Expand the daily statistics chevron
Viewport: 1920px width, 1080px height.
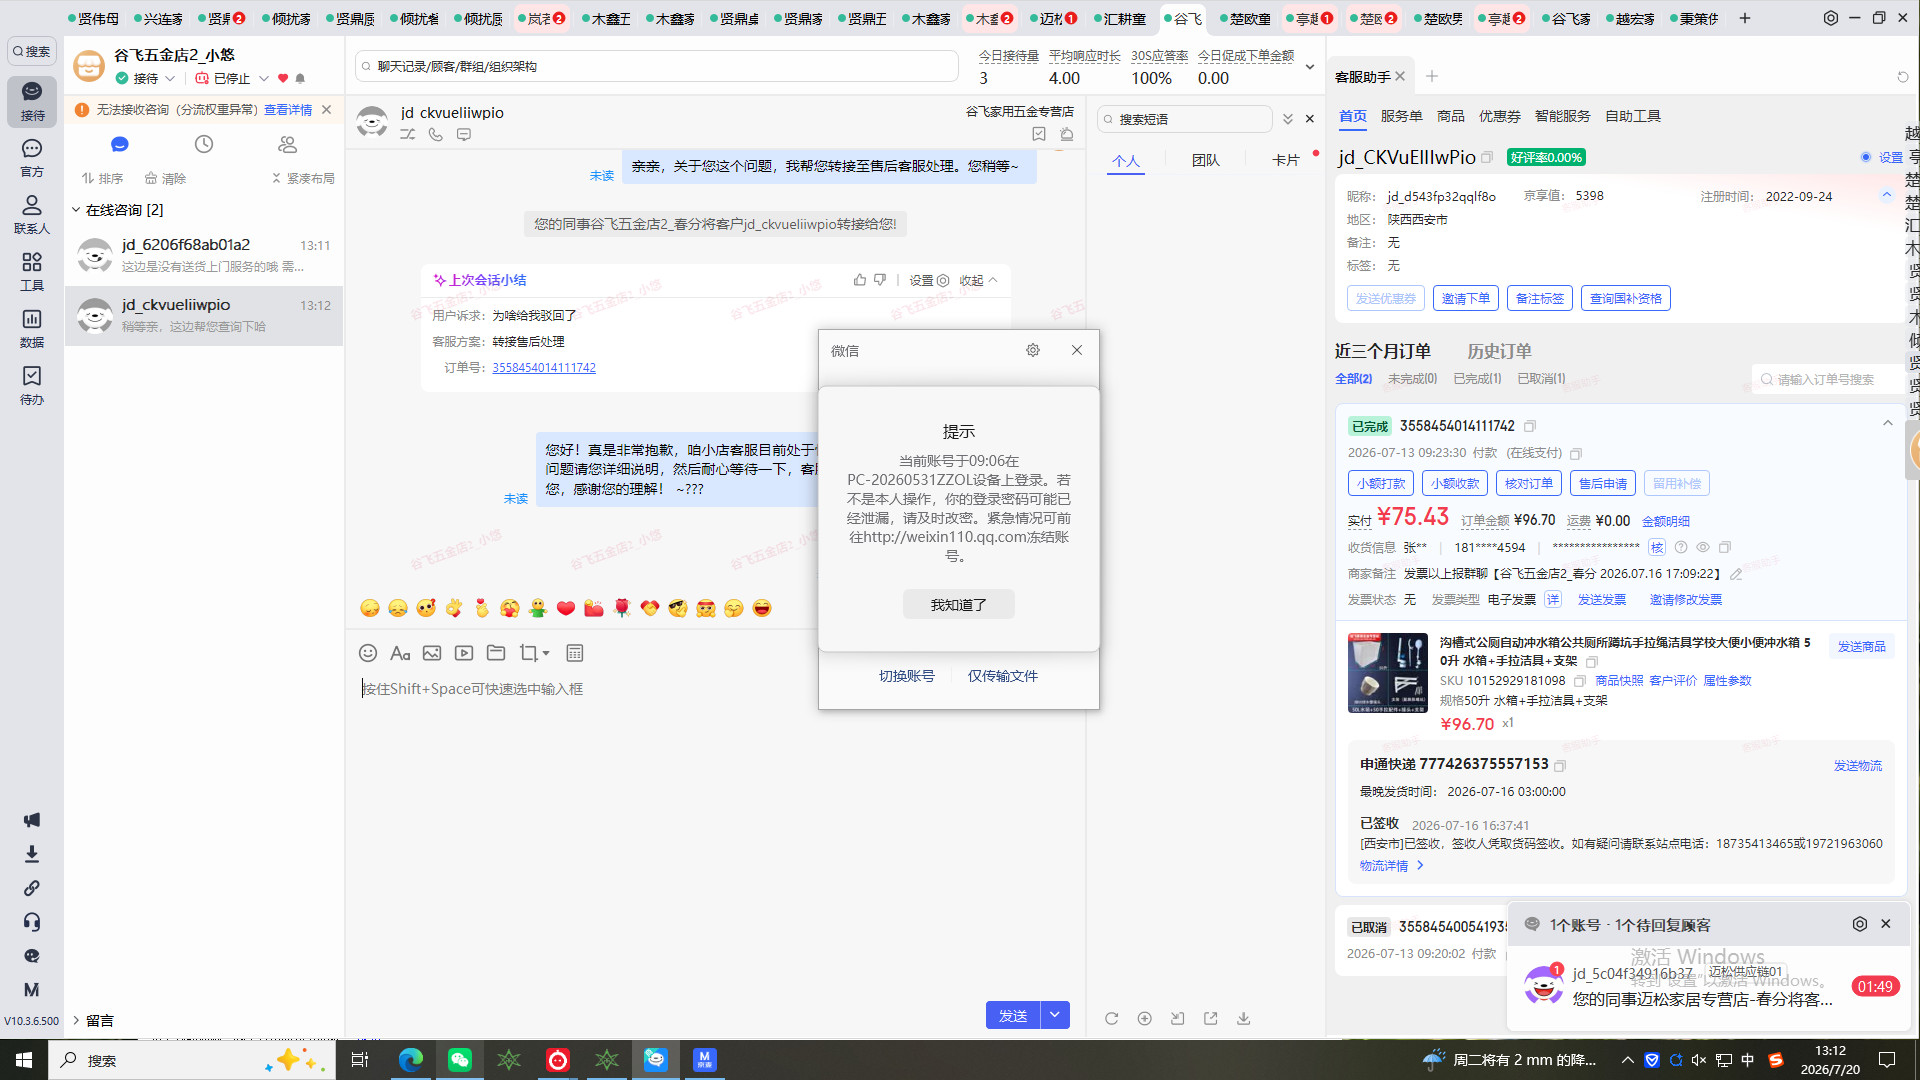1310,67
